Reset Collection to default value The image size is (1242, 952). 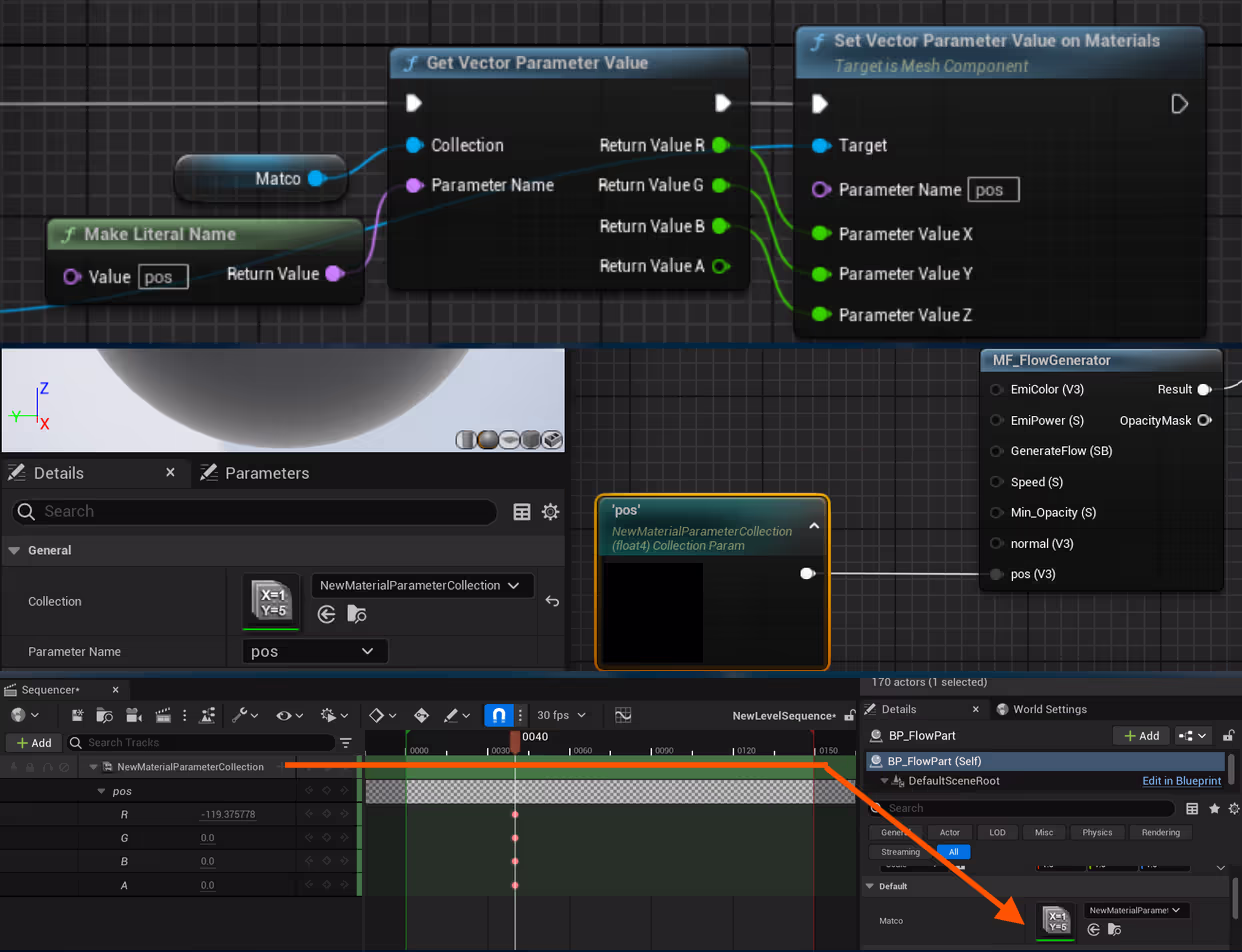551,601
